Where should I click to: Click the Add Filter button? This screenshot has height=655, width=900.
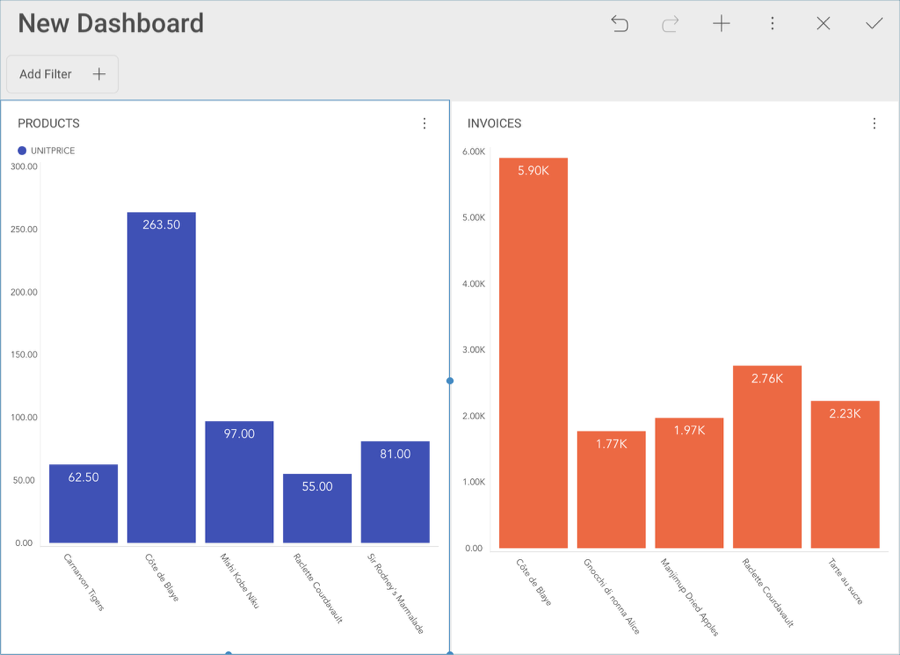click(63, 74)
